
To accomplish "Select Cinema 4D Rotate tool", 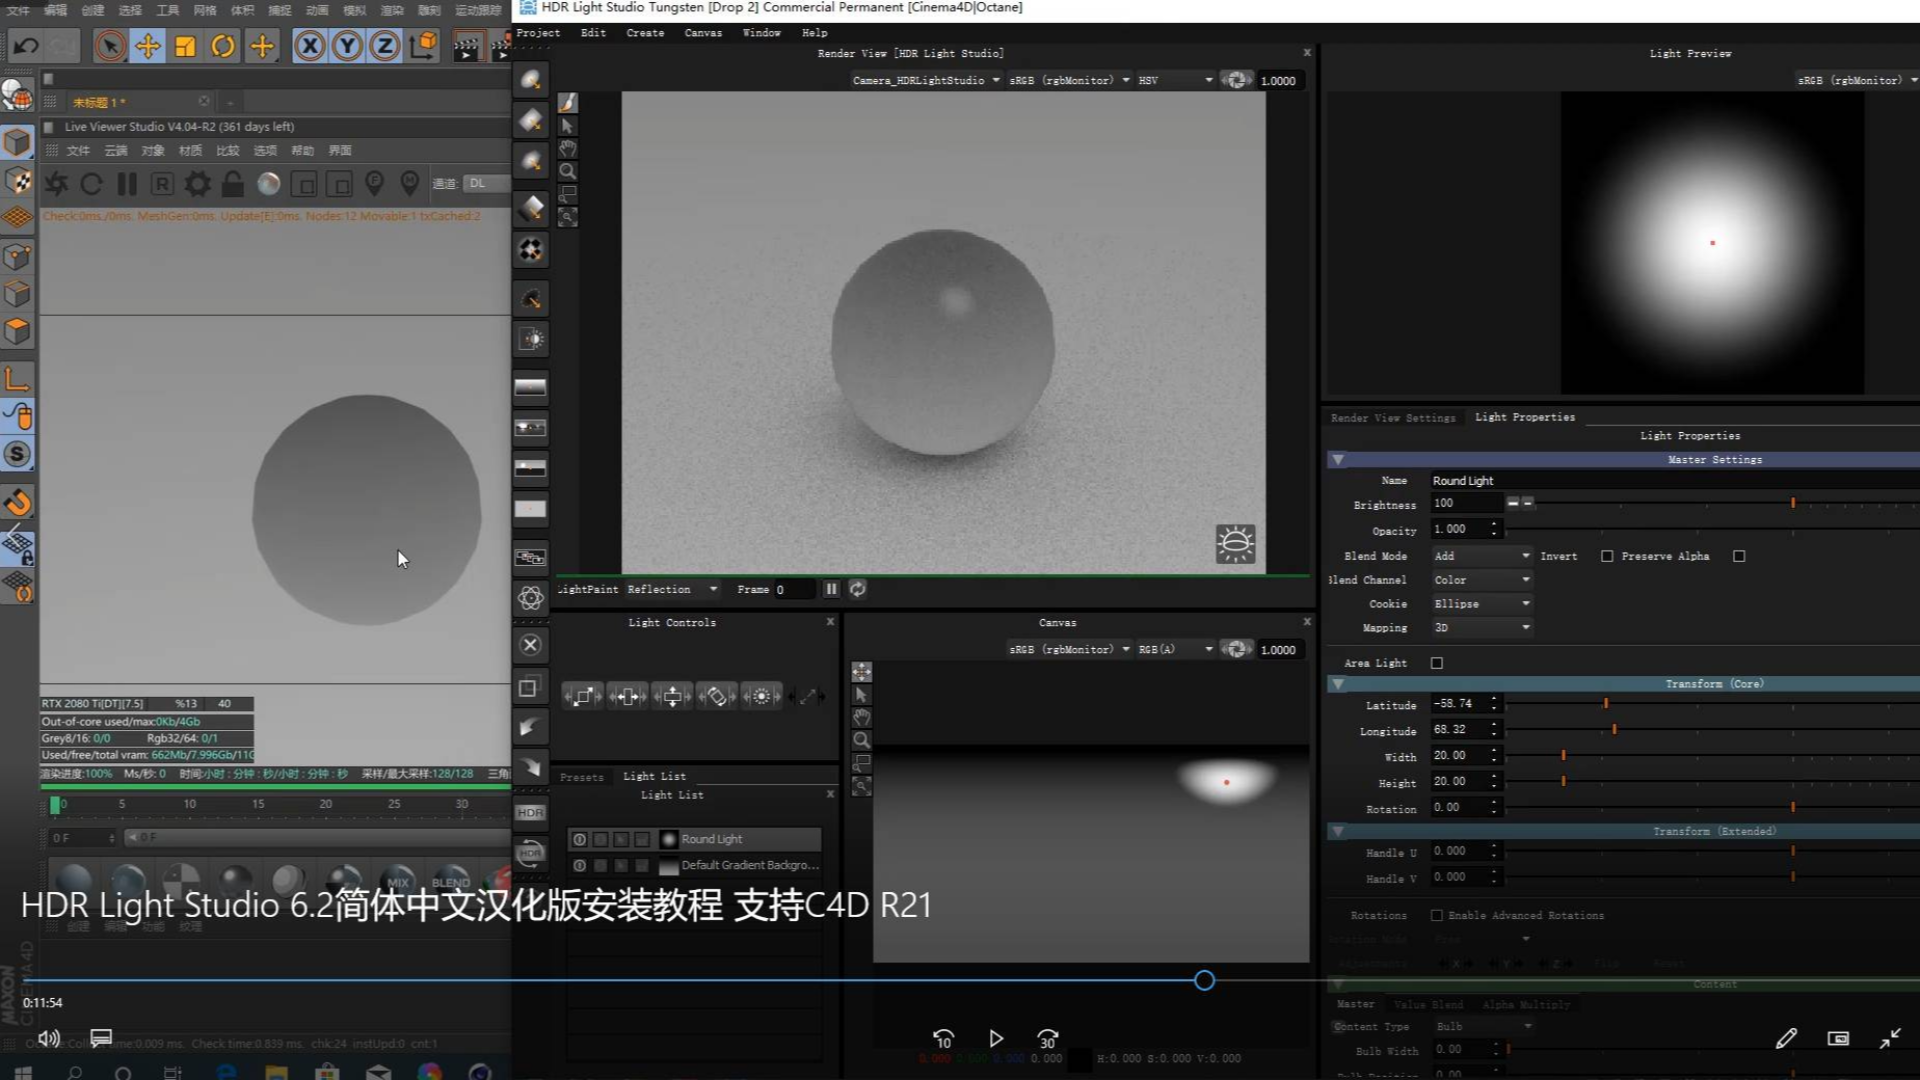I will [223, 46].
